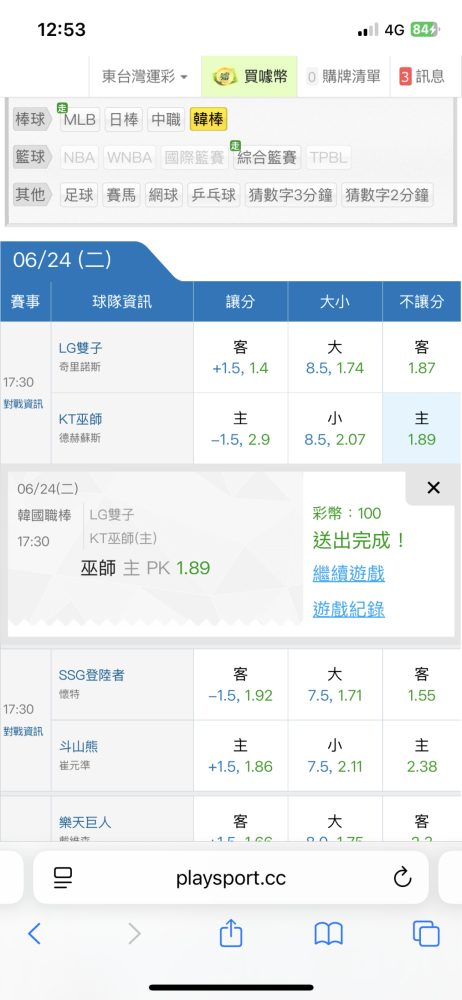Open the Safari share sheet icon
Viewport: 462px width, 1000px height.
[231, 933]
